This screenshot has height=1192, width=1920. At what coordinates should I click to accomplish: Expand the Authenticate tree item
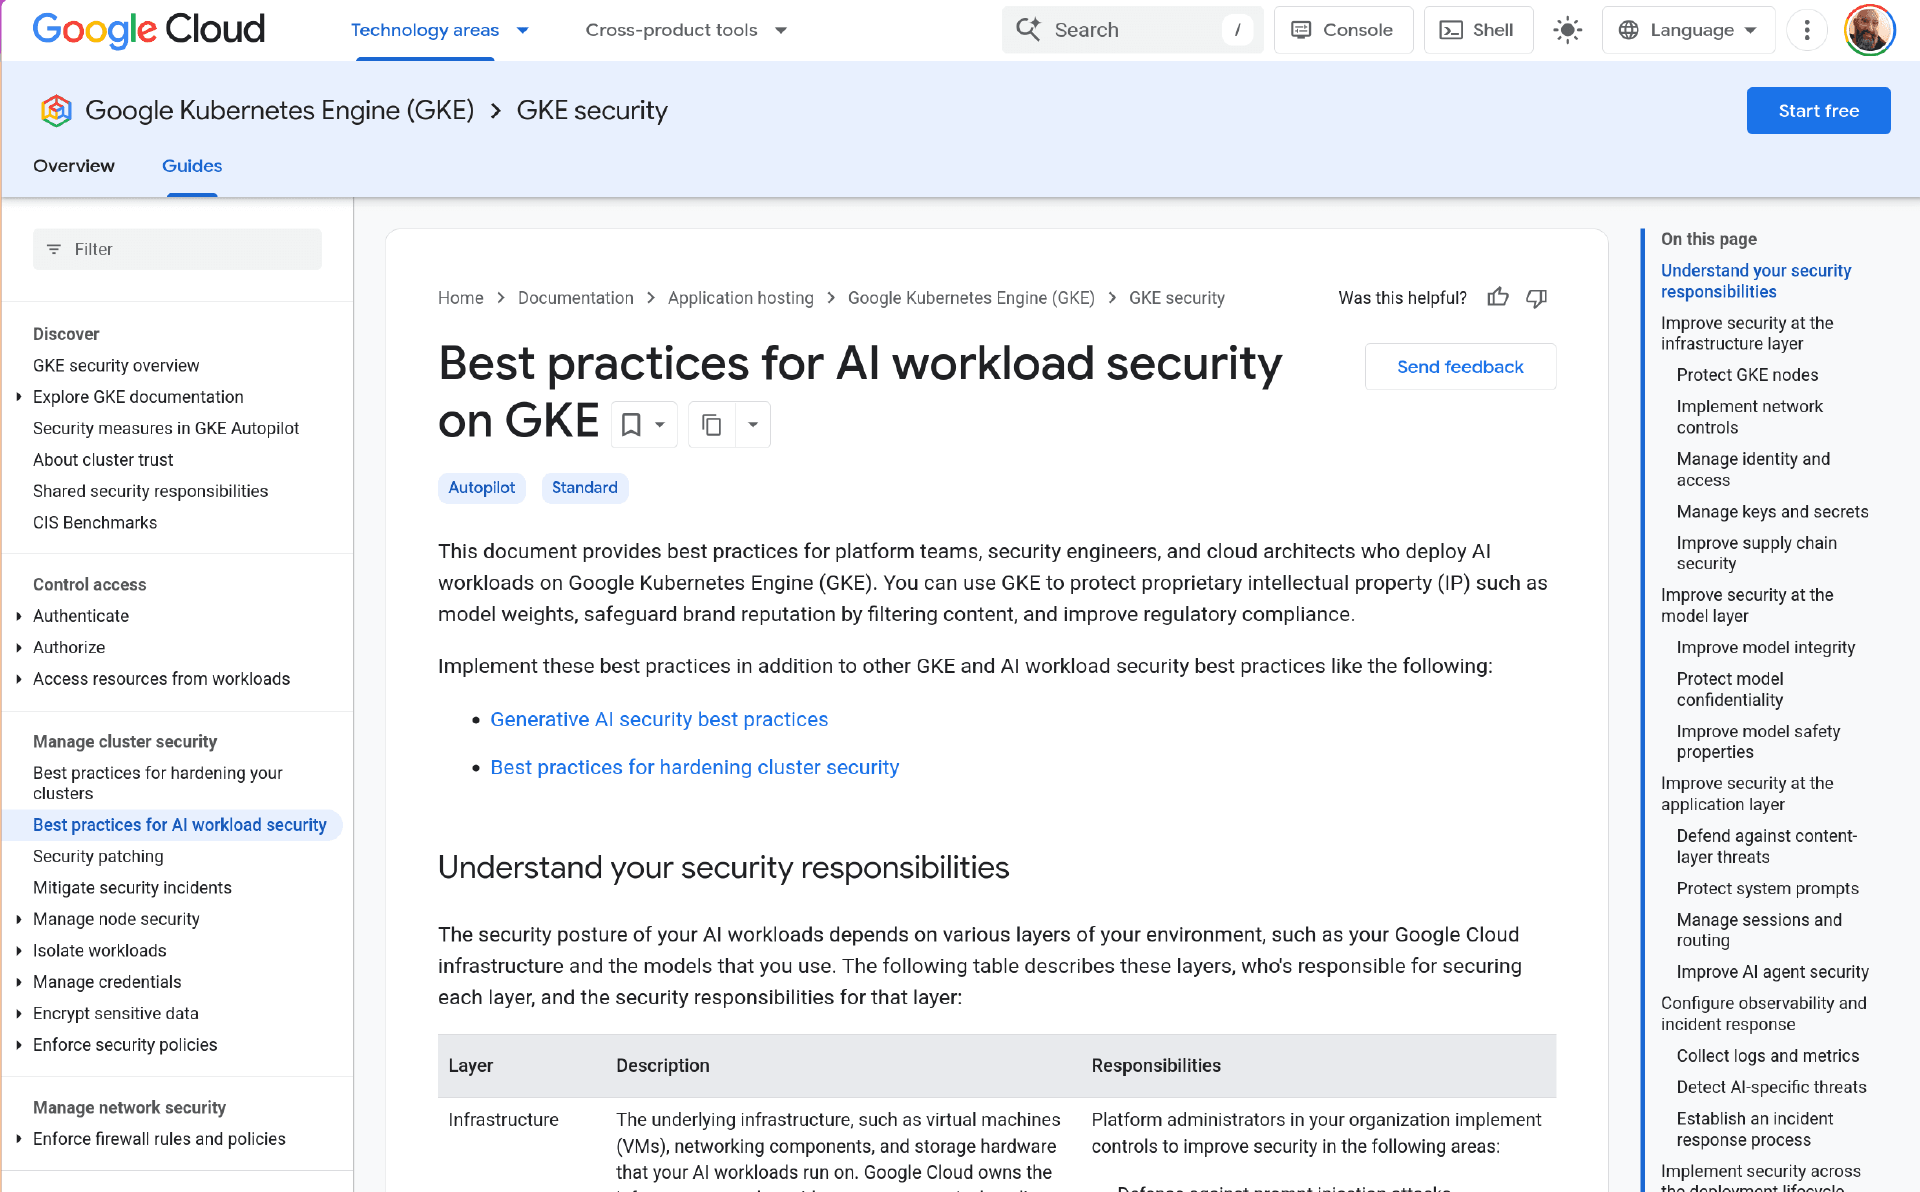[19, 616]
